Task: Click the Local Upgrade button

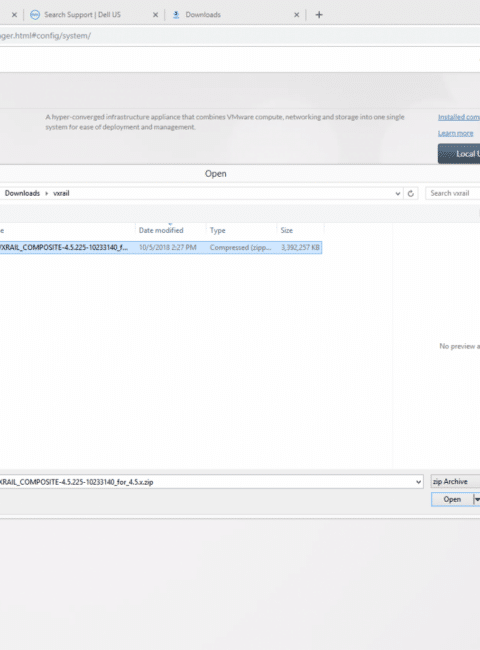Action: click(x=459, y=154)
